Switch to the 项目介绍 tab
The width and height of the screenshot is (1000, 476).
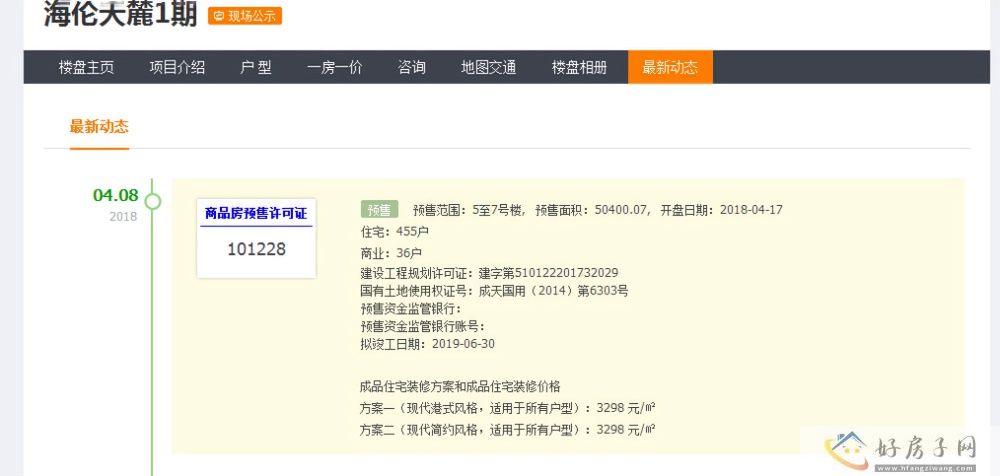(177, 68)
